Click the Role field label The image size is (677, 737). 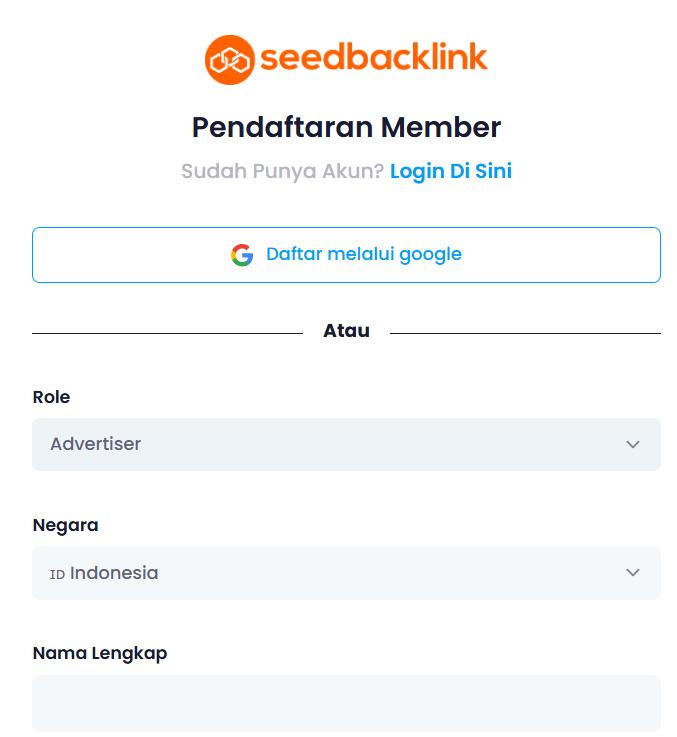coord(51,397)
